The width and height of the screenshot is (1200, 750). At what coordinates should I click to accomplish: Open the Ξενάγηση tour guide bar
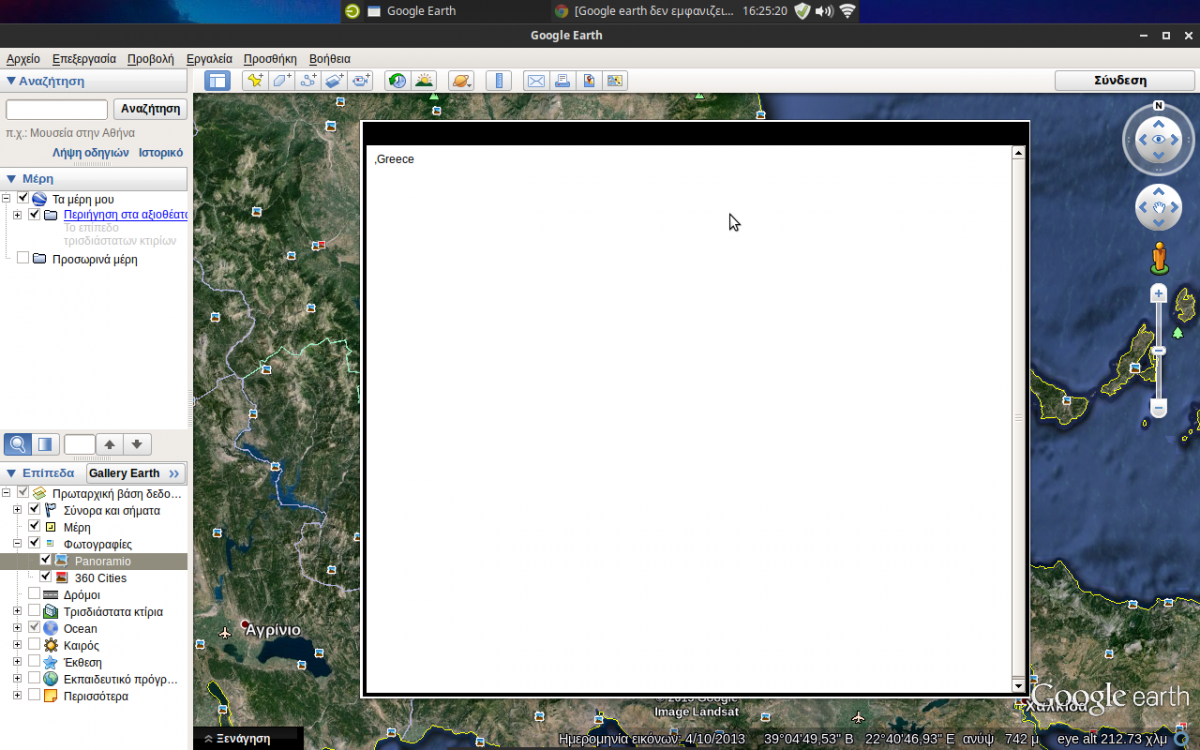click(247, 738)
